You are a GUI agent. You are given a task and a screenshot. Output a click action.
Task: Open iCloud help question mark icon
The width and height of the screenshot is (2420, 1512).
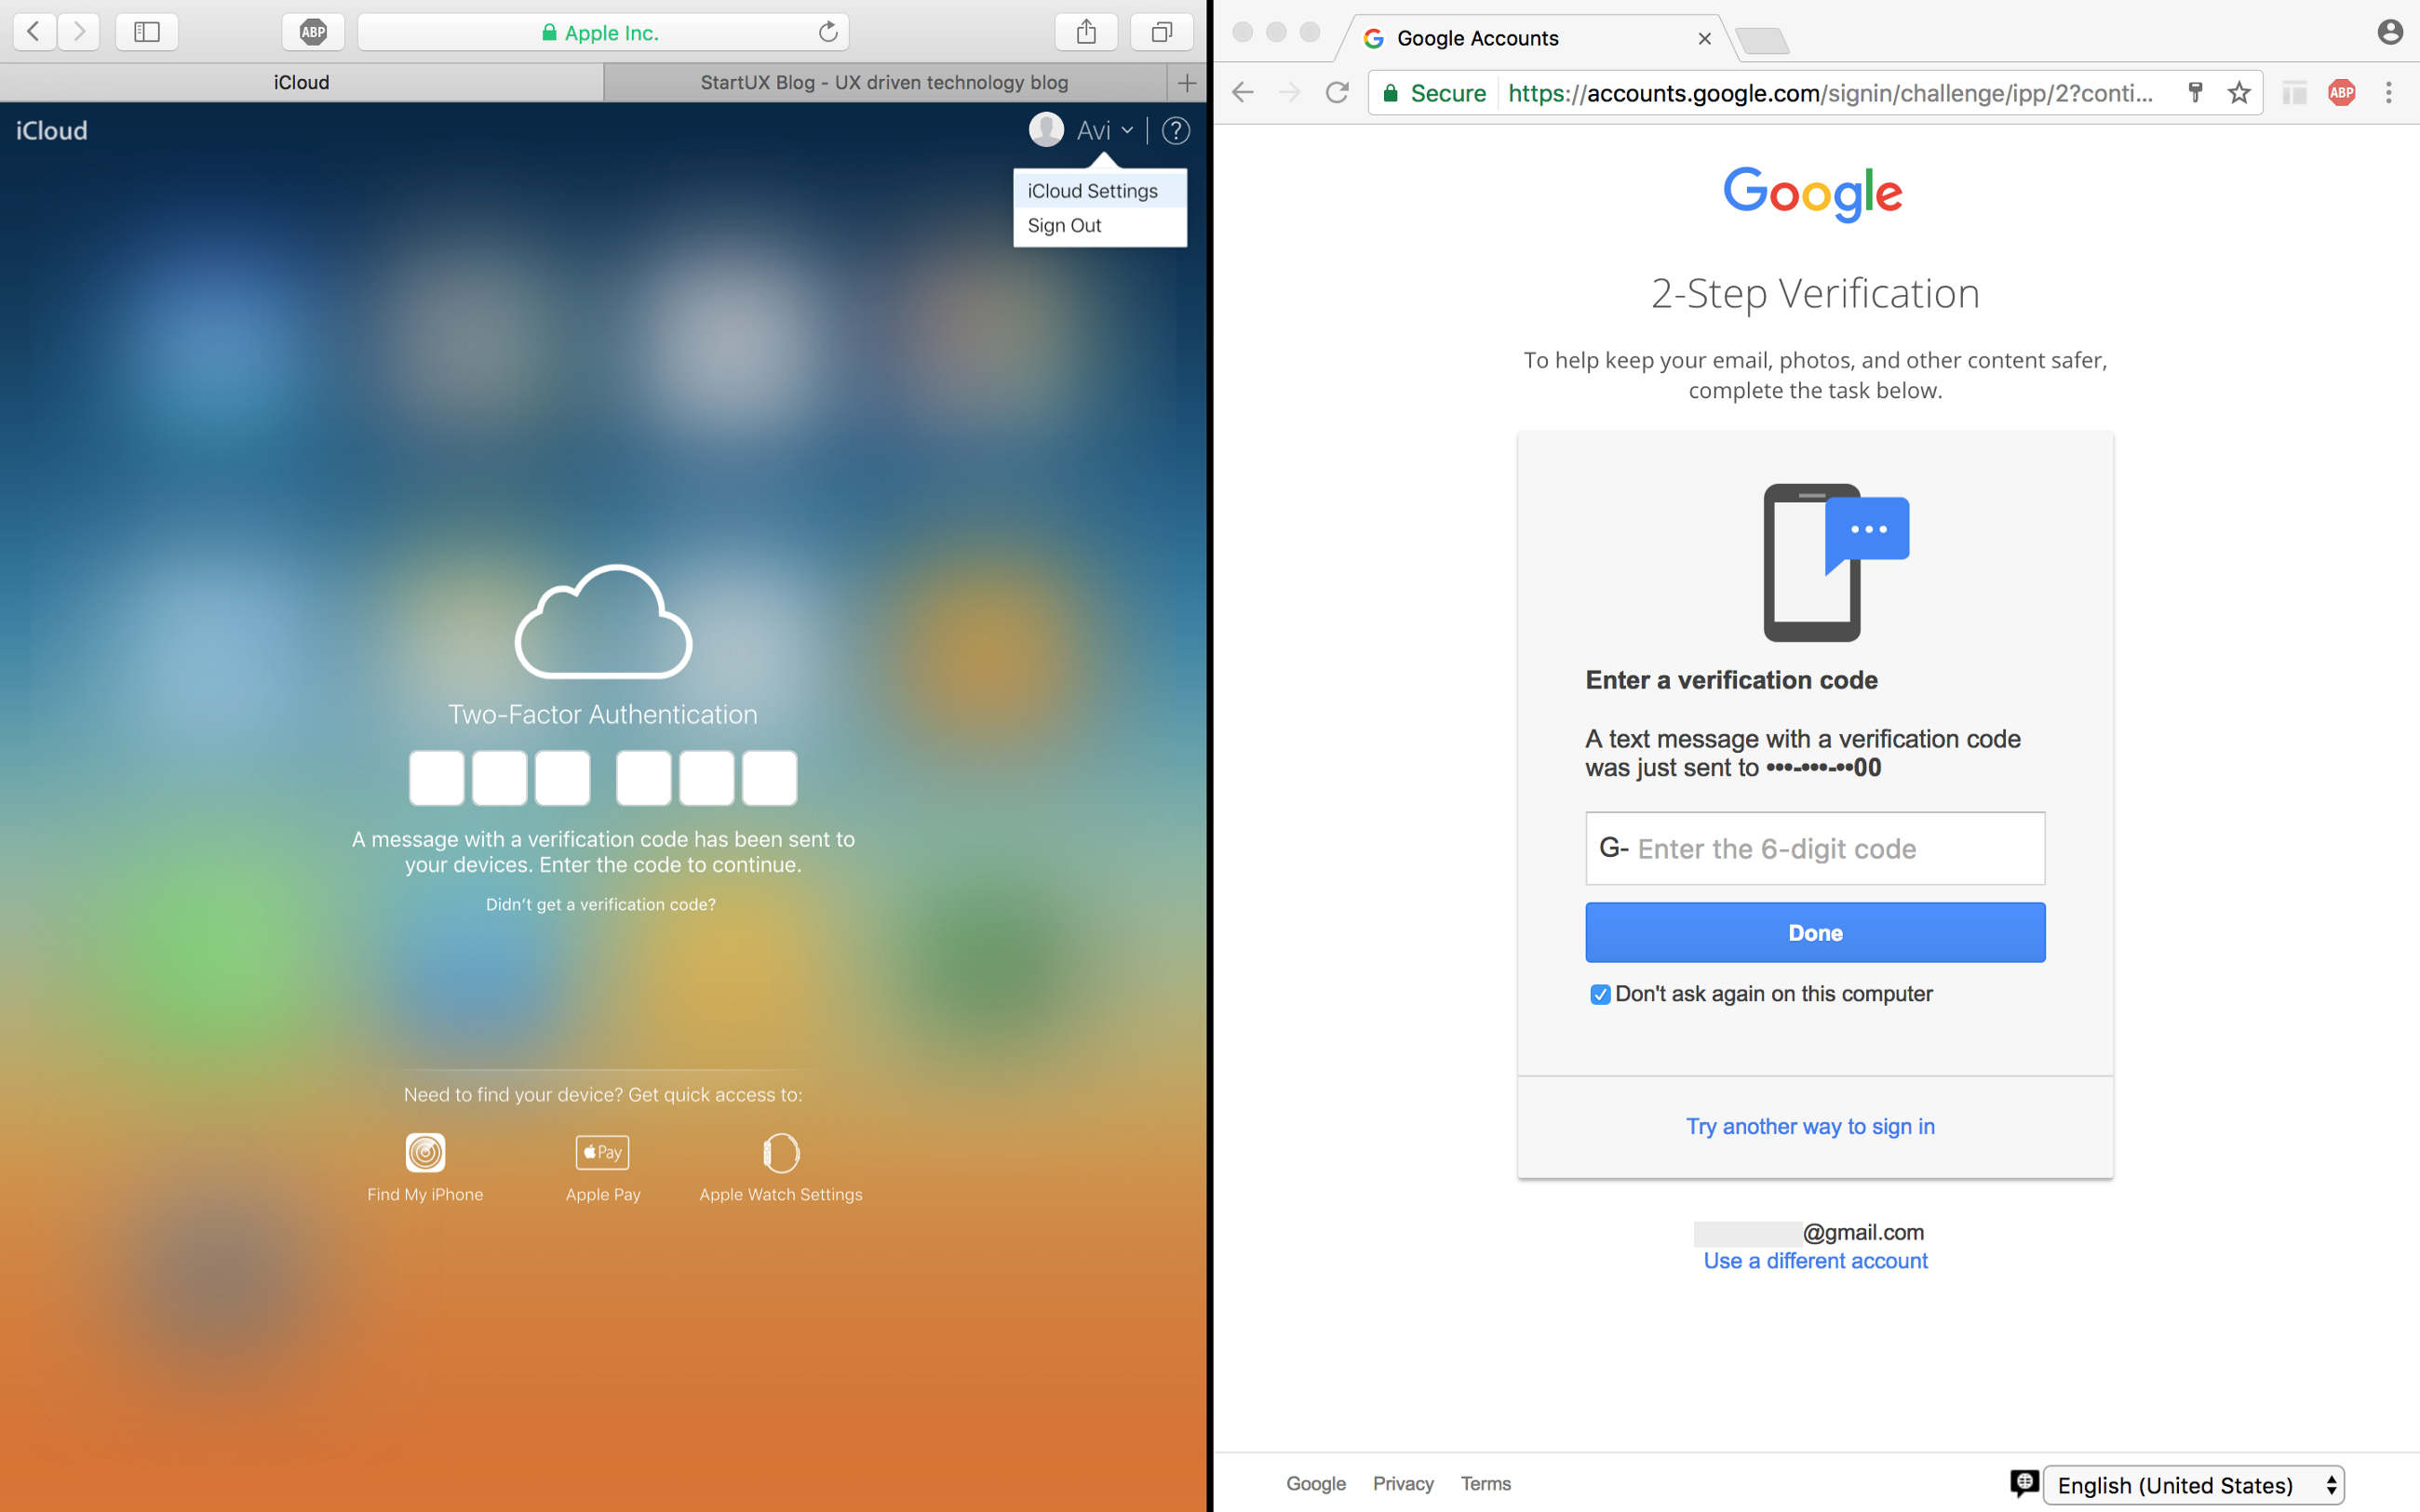click(1176, 131)
